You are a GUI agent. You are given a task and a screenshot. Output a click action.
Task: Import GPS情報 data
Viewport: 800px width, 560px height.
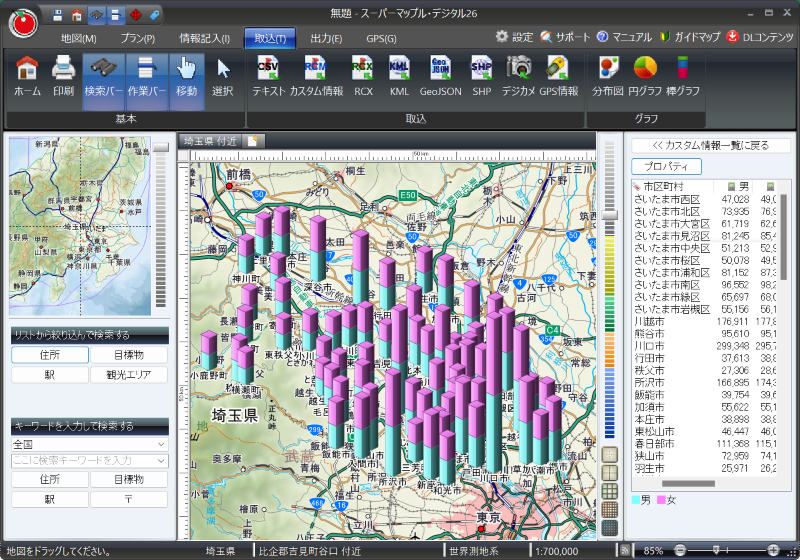[x=559, y=78]
